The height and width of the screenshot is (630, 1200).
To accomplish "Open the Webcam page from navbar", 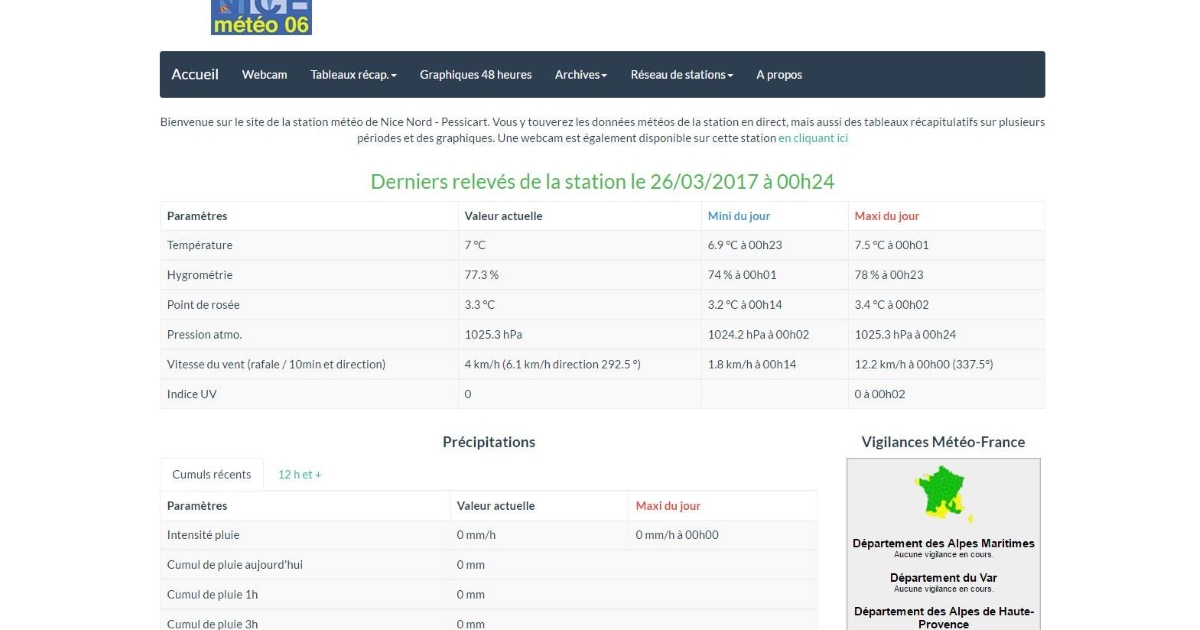I will point(264,75).
